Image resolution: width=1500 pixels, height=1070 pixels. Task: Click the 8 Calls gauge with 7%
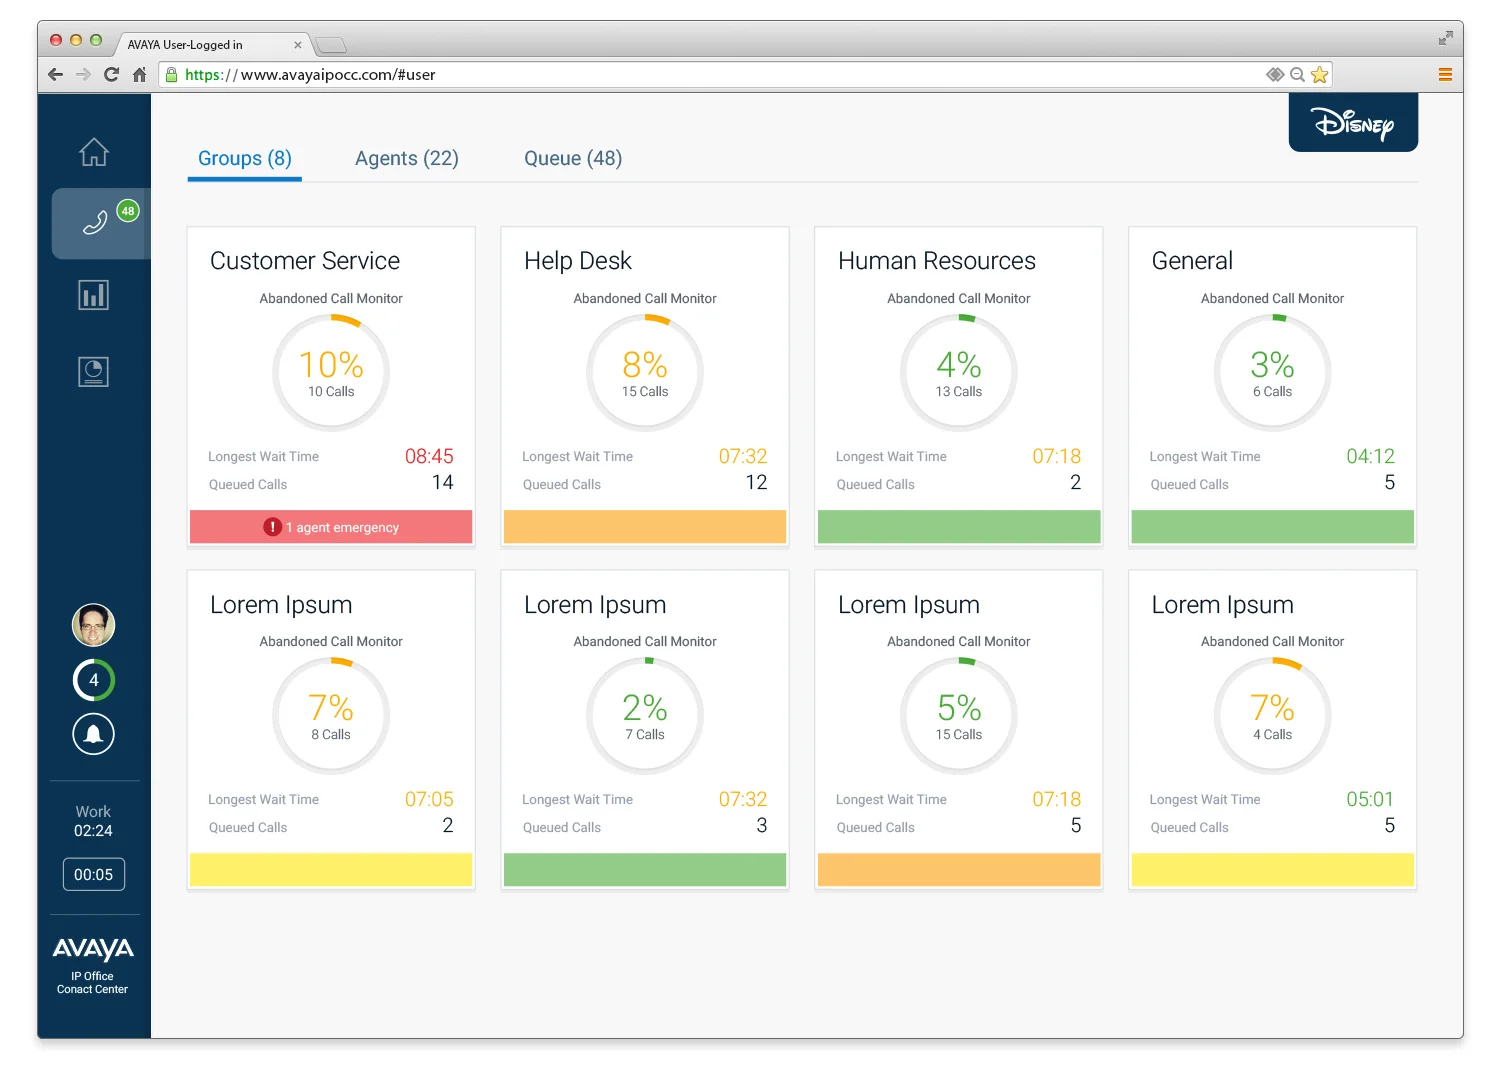pyautogui.click(x=331, y=716)
